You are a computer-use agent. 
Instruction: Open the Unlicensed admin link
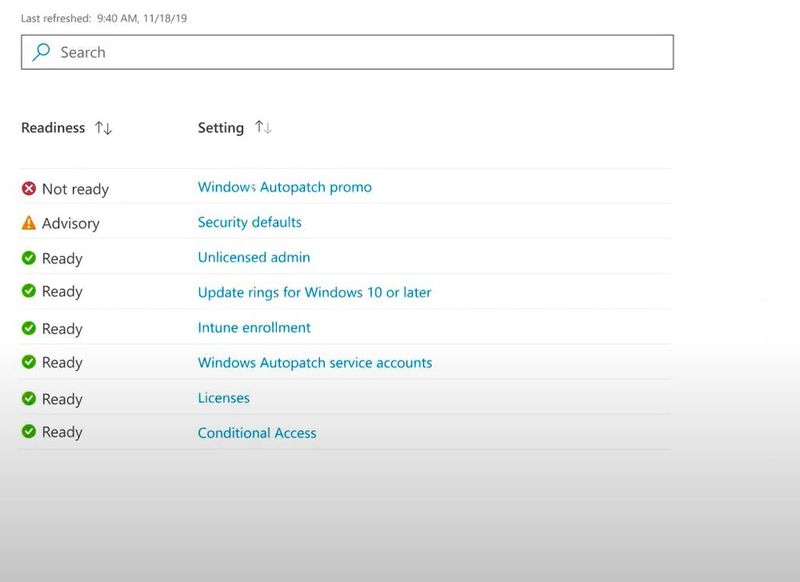[x=254, y=257]
